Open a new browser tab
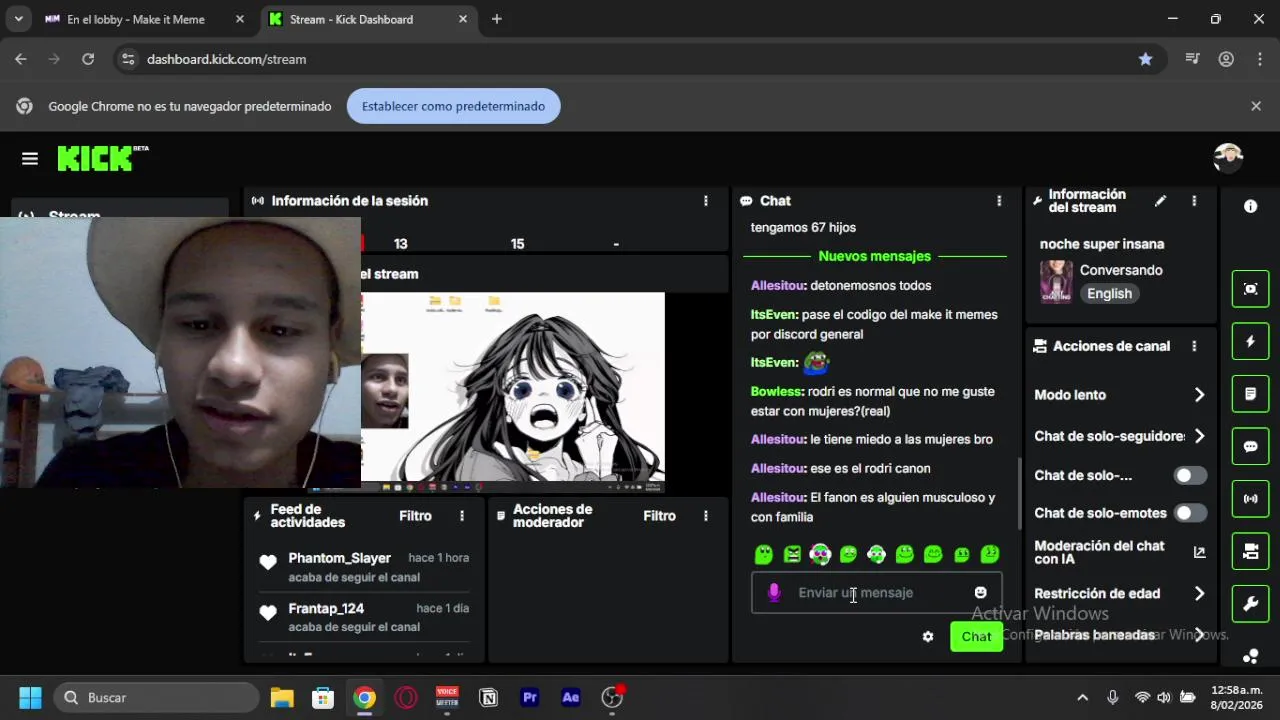The image size is (1280, 720). (x=497, y=19)
